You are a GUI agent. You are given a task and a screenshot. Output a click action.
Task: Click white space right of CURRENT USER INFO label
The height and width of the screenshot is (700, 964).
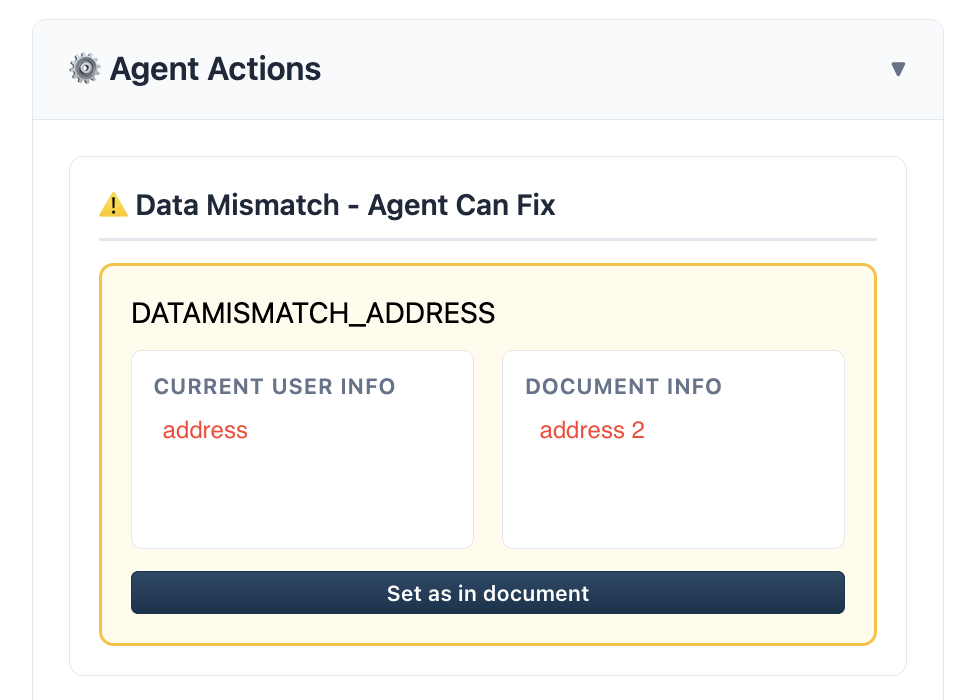pyautogui.click(x=435, y=387)
